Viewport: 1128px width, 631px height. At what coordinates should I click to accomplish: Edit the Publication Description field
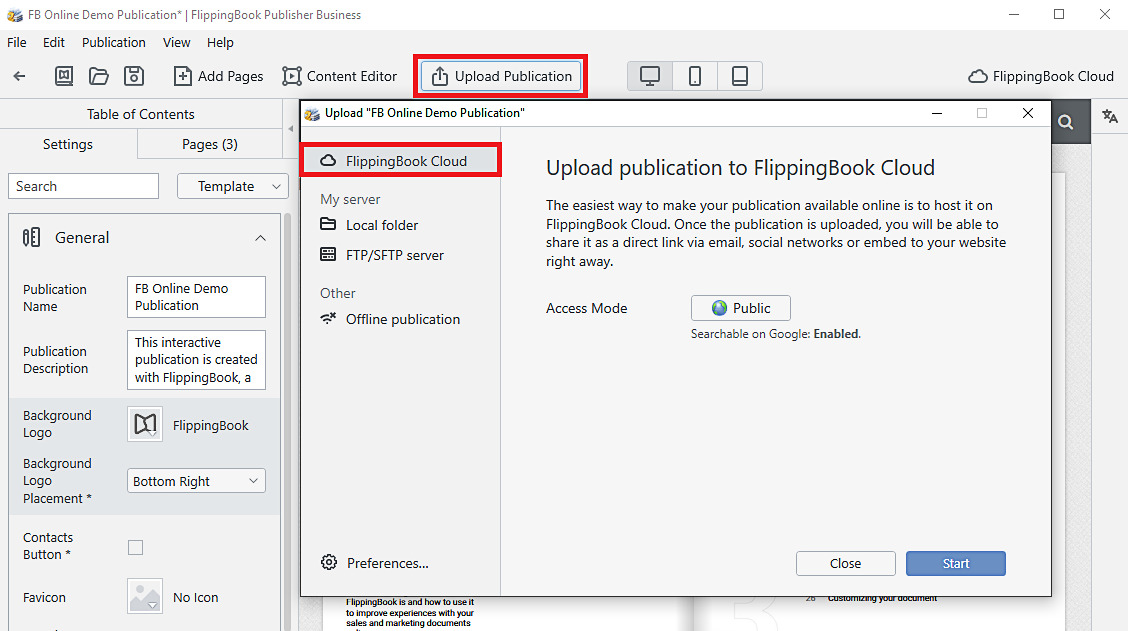196,360
